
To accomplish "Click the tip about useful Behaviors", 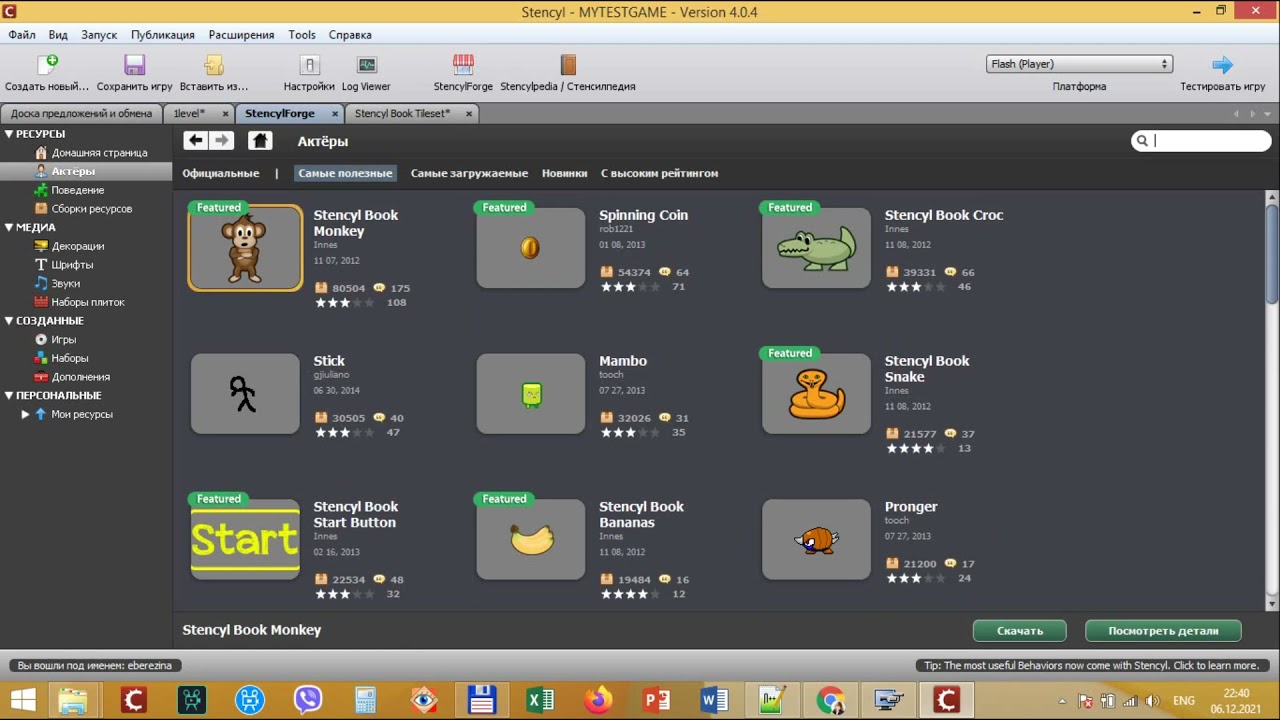I will pyautogui.click(x=1091, y=666).
